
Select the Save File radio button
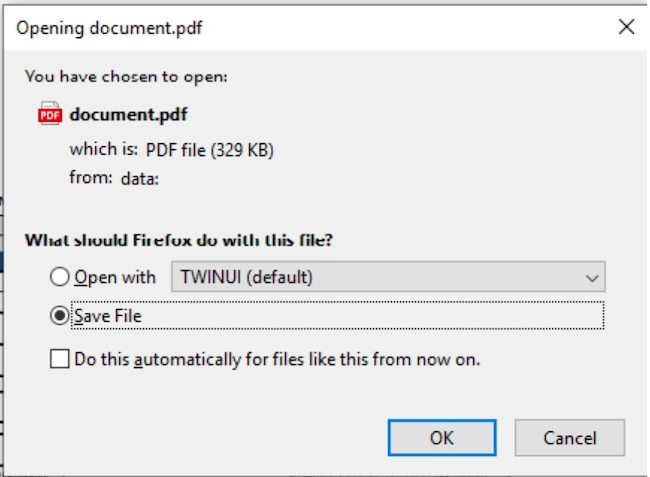coord(59,316)
